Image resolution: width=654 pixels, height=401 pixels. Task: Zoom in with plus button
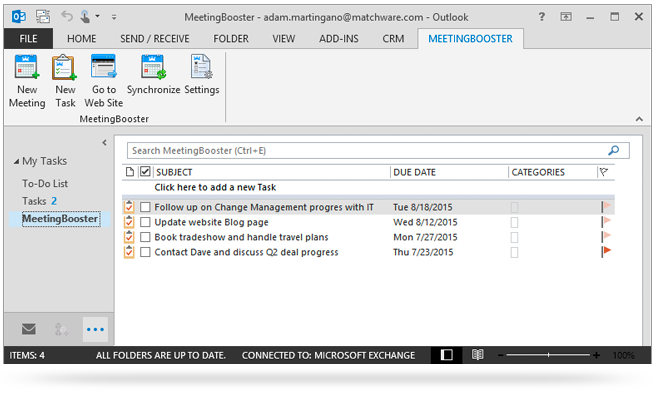tap(596, 355)
